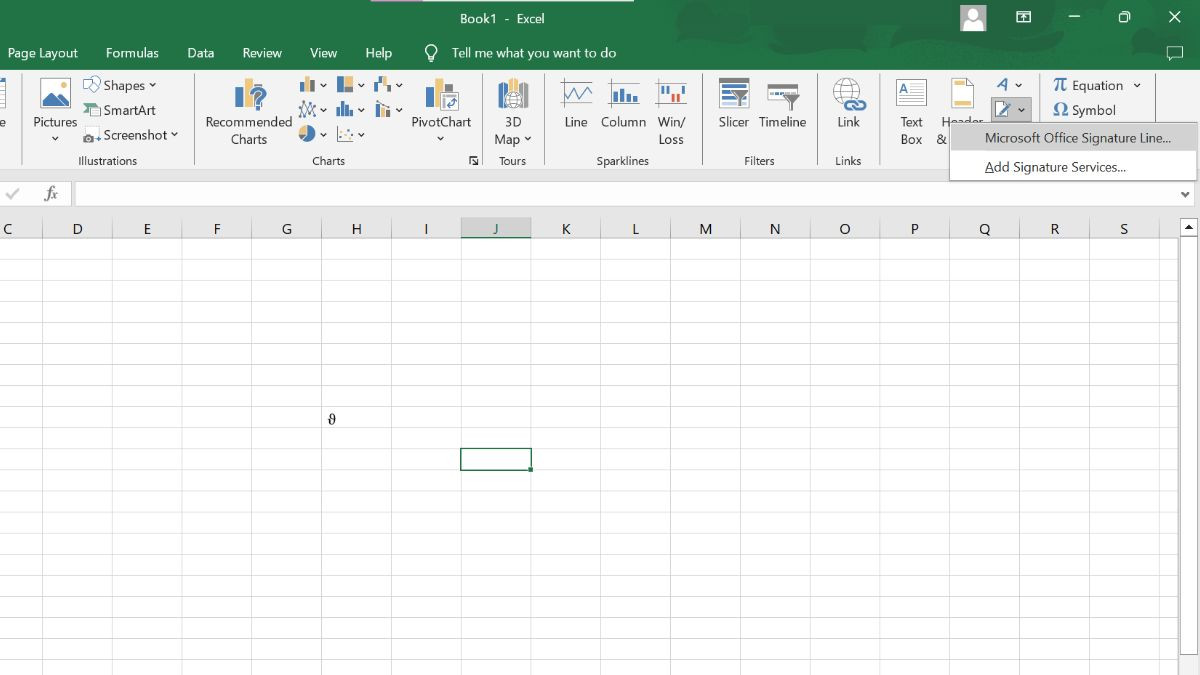Click the vertical scrollbar up arrow

pyautogui.click(x=1189, y=228)
